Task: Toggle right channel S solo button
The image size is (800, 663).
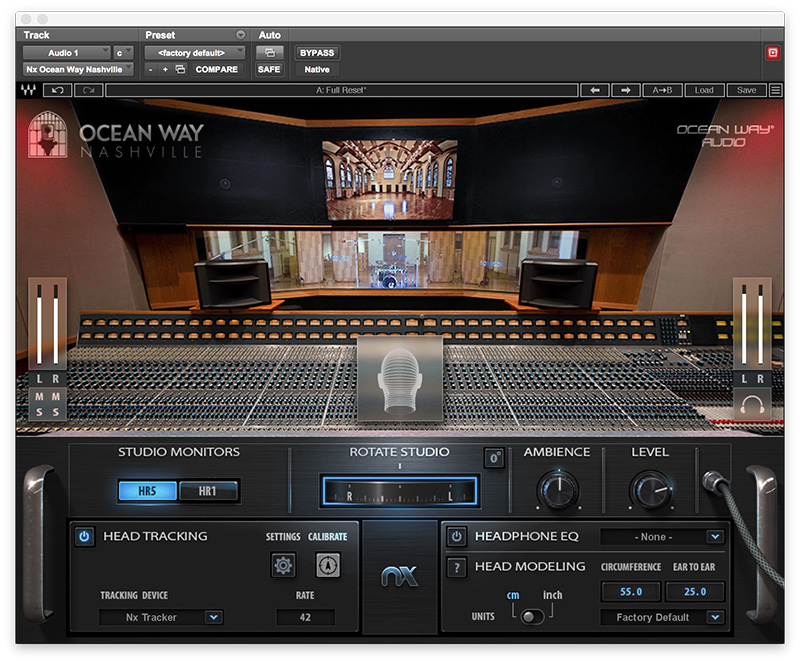Action: 56,412
